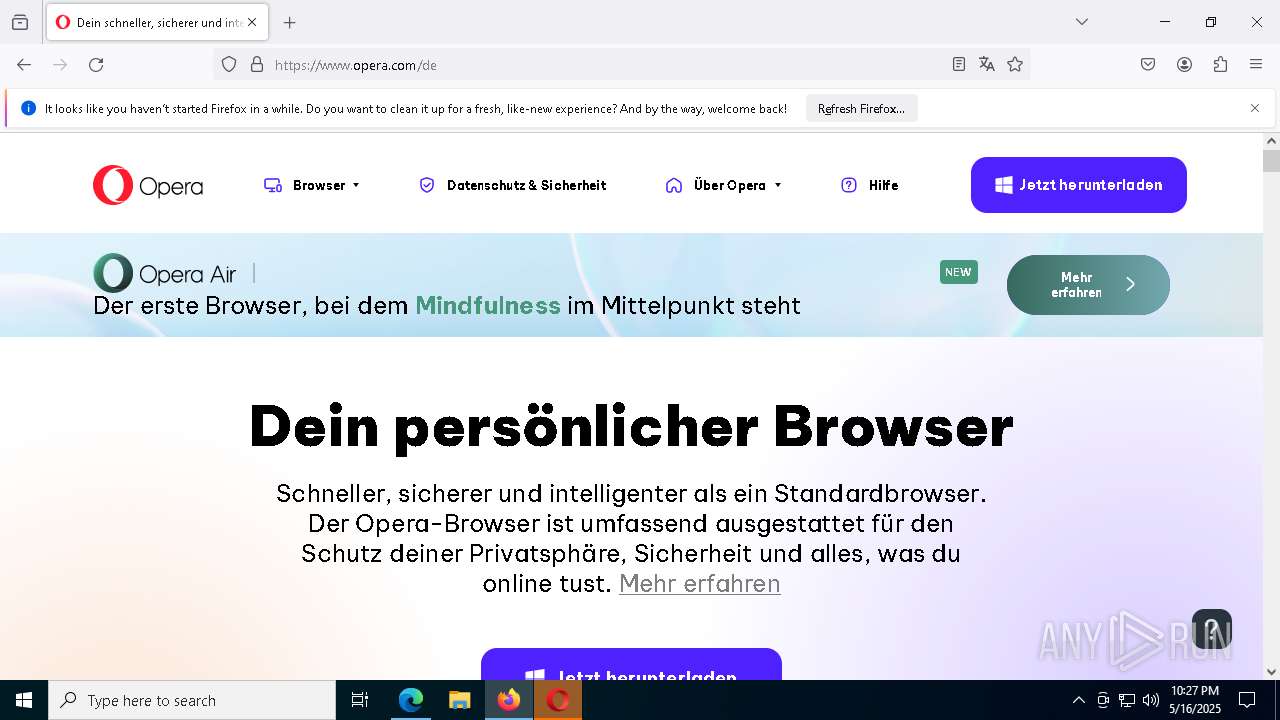Screen dimensions: 1280x720
Task: Select the Opera page tab
Action: tap(157, 22)
